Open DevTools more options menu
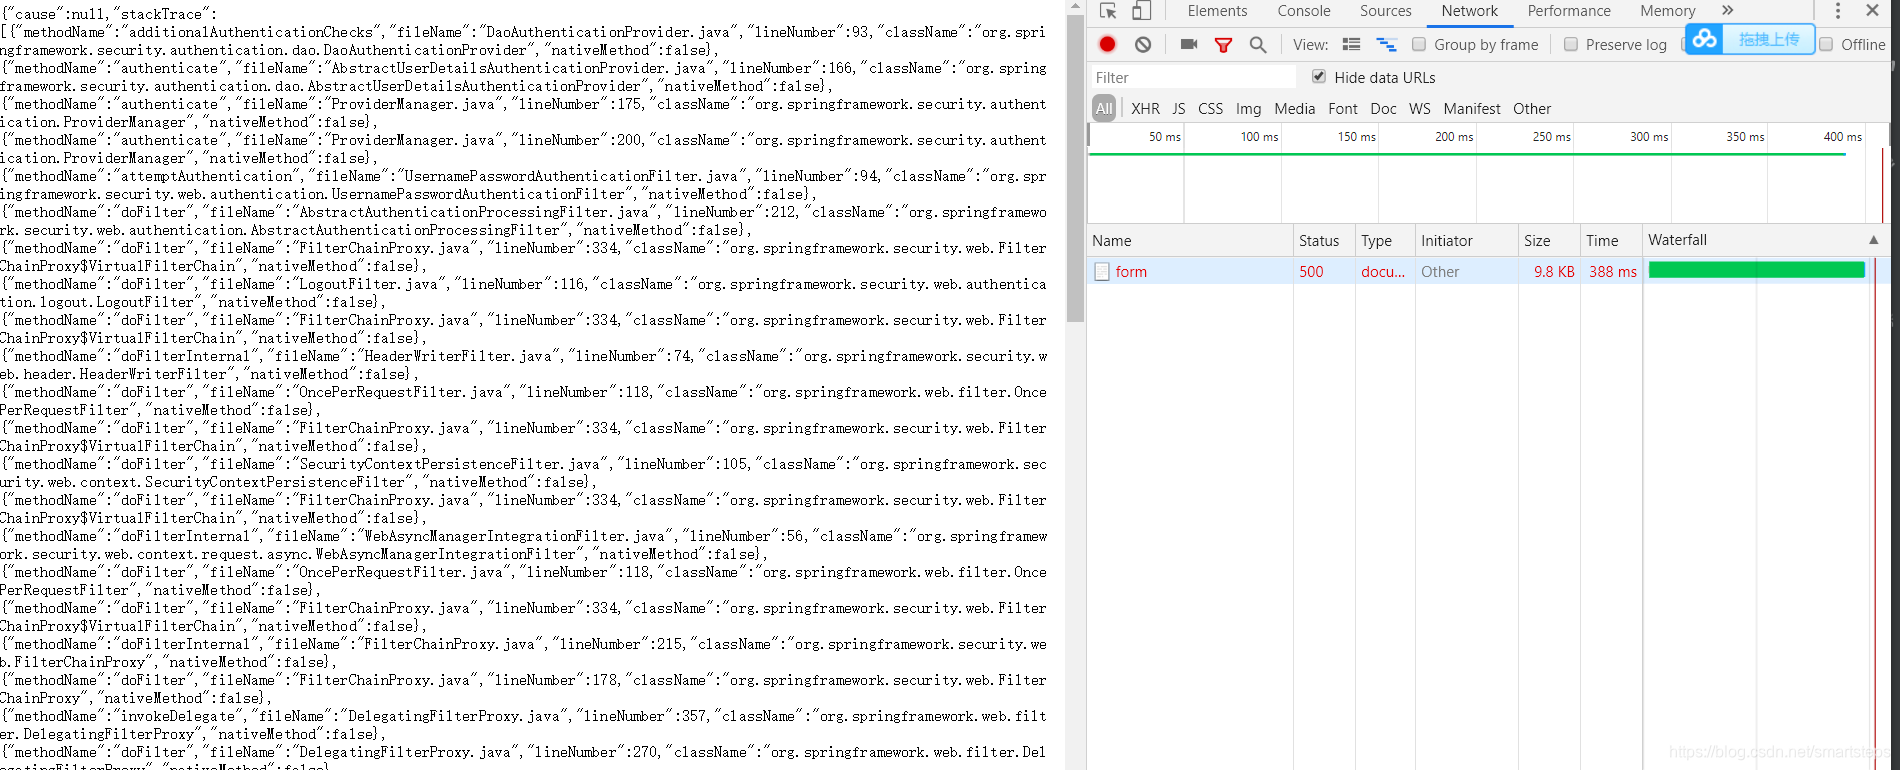The width and height of the screenshot is (1900, 770). [1837, 11]
